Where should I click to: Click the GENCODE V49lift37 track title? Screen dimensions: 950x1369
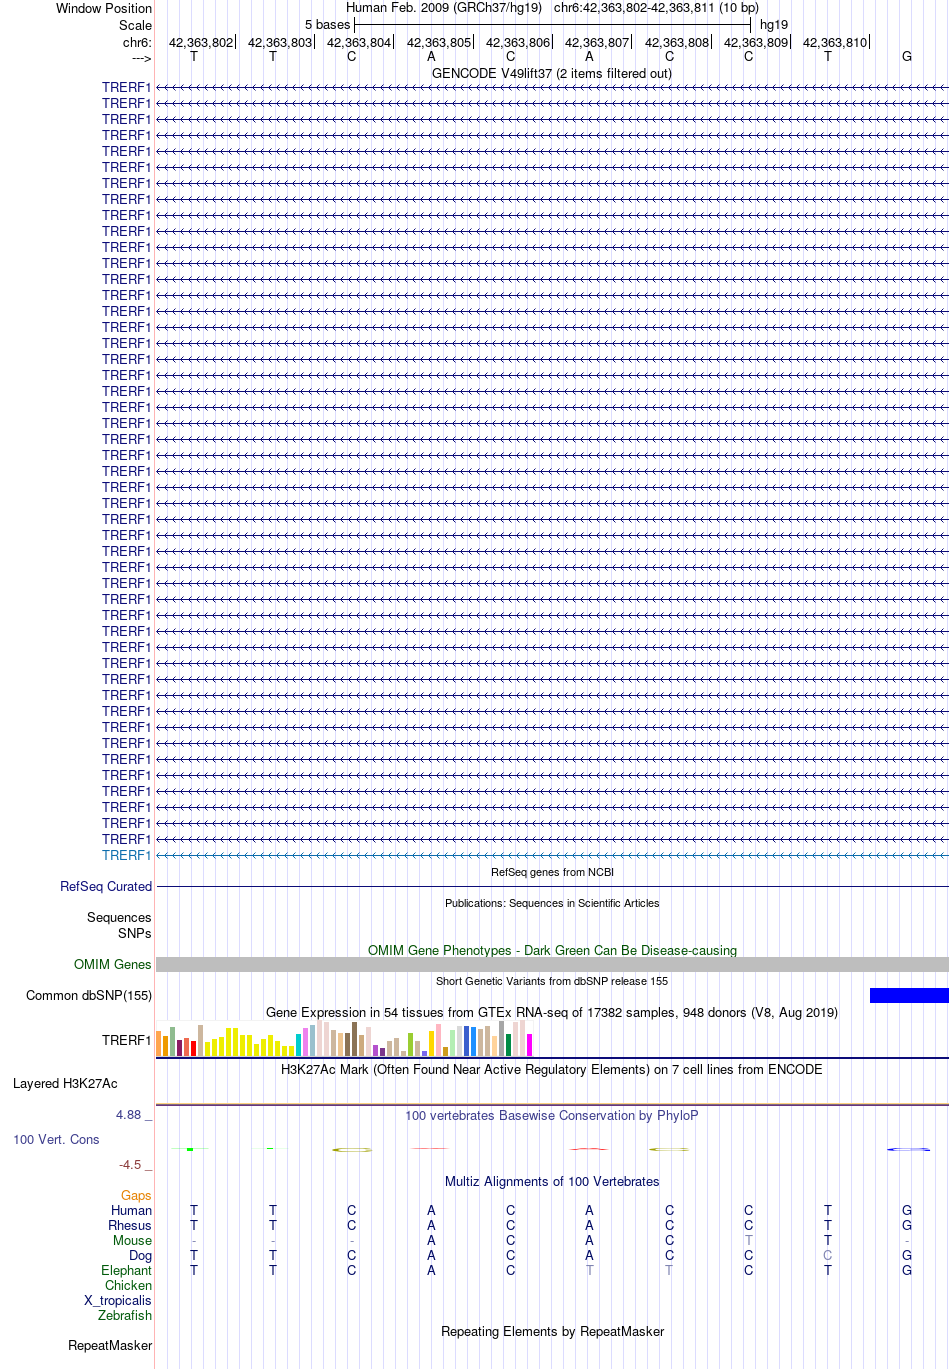click(x=552, y=73)
